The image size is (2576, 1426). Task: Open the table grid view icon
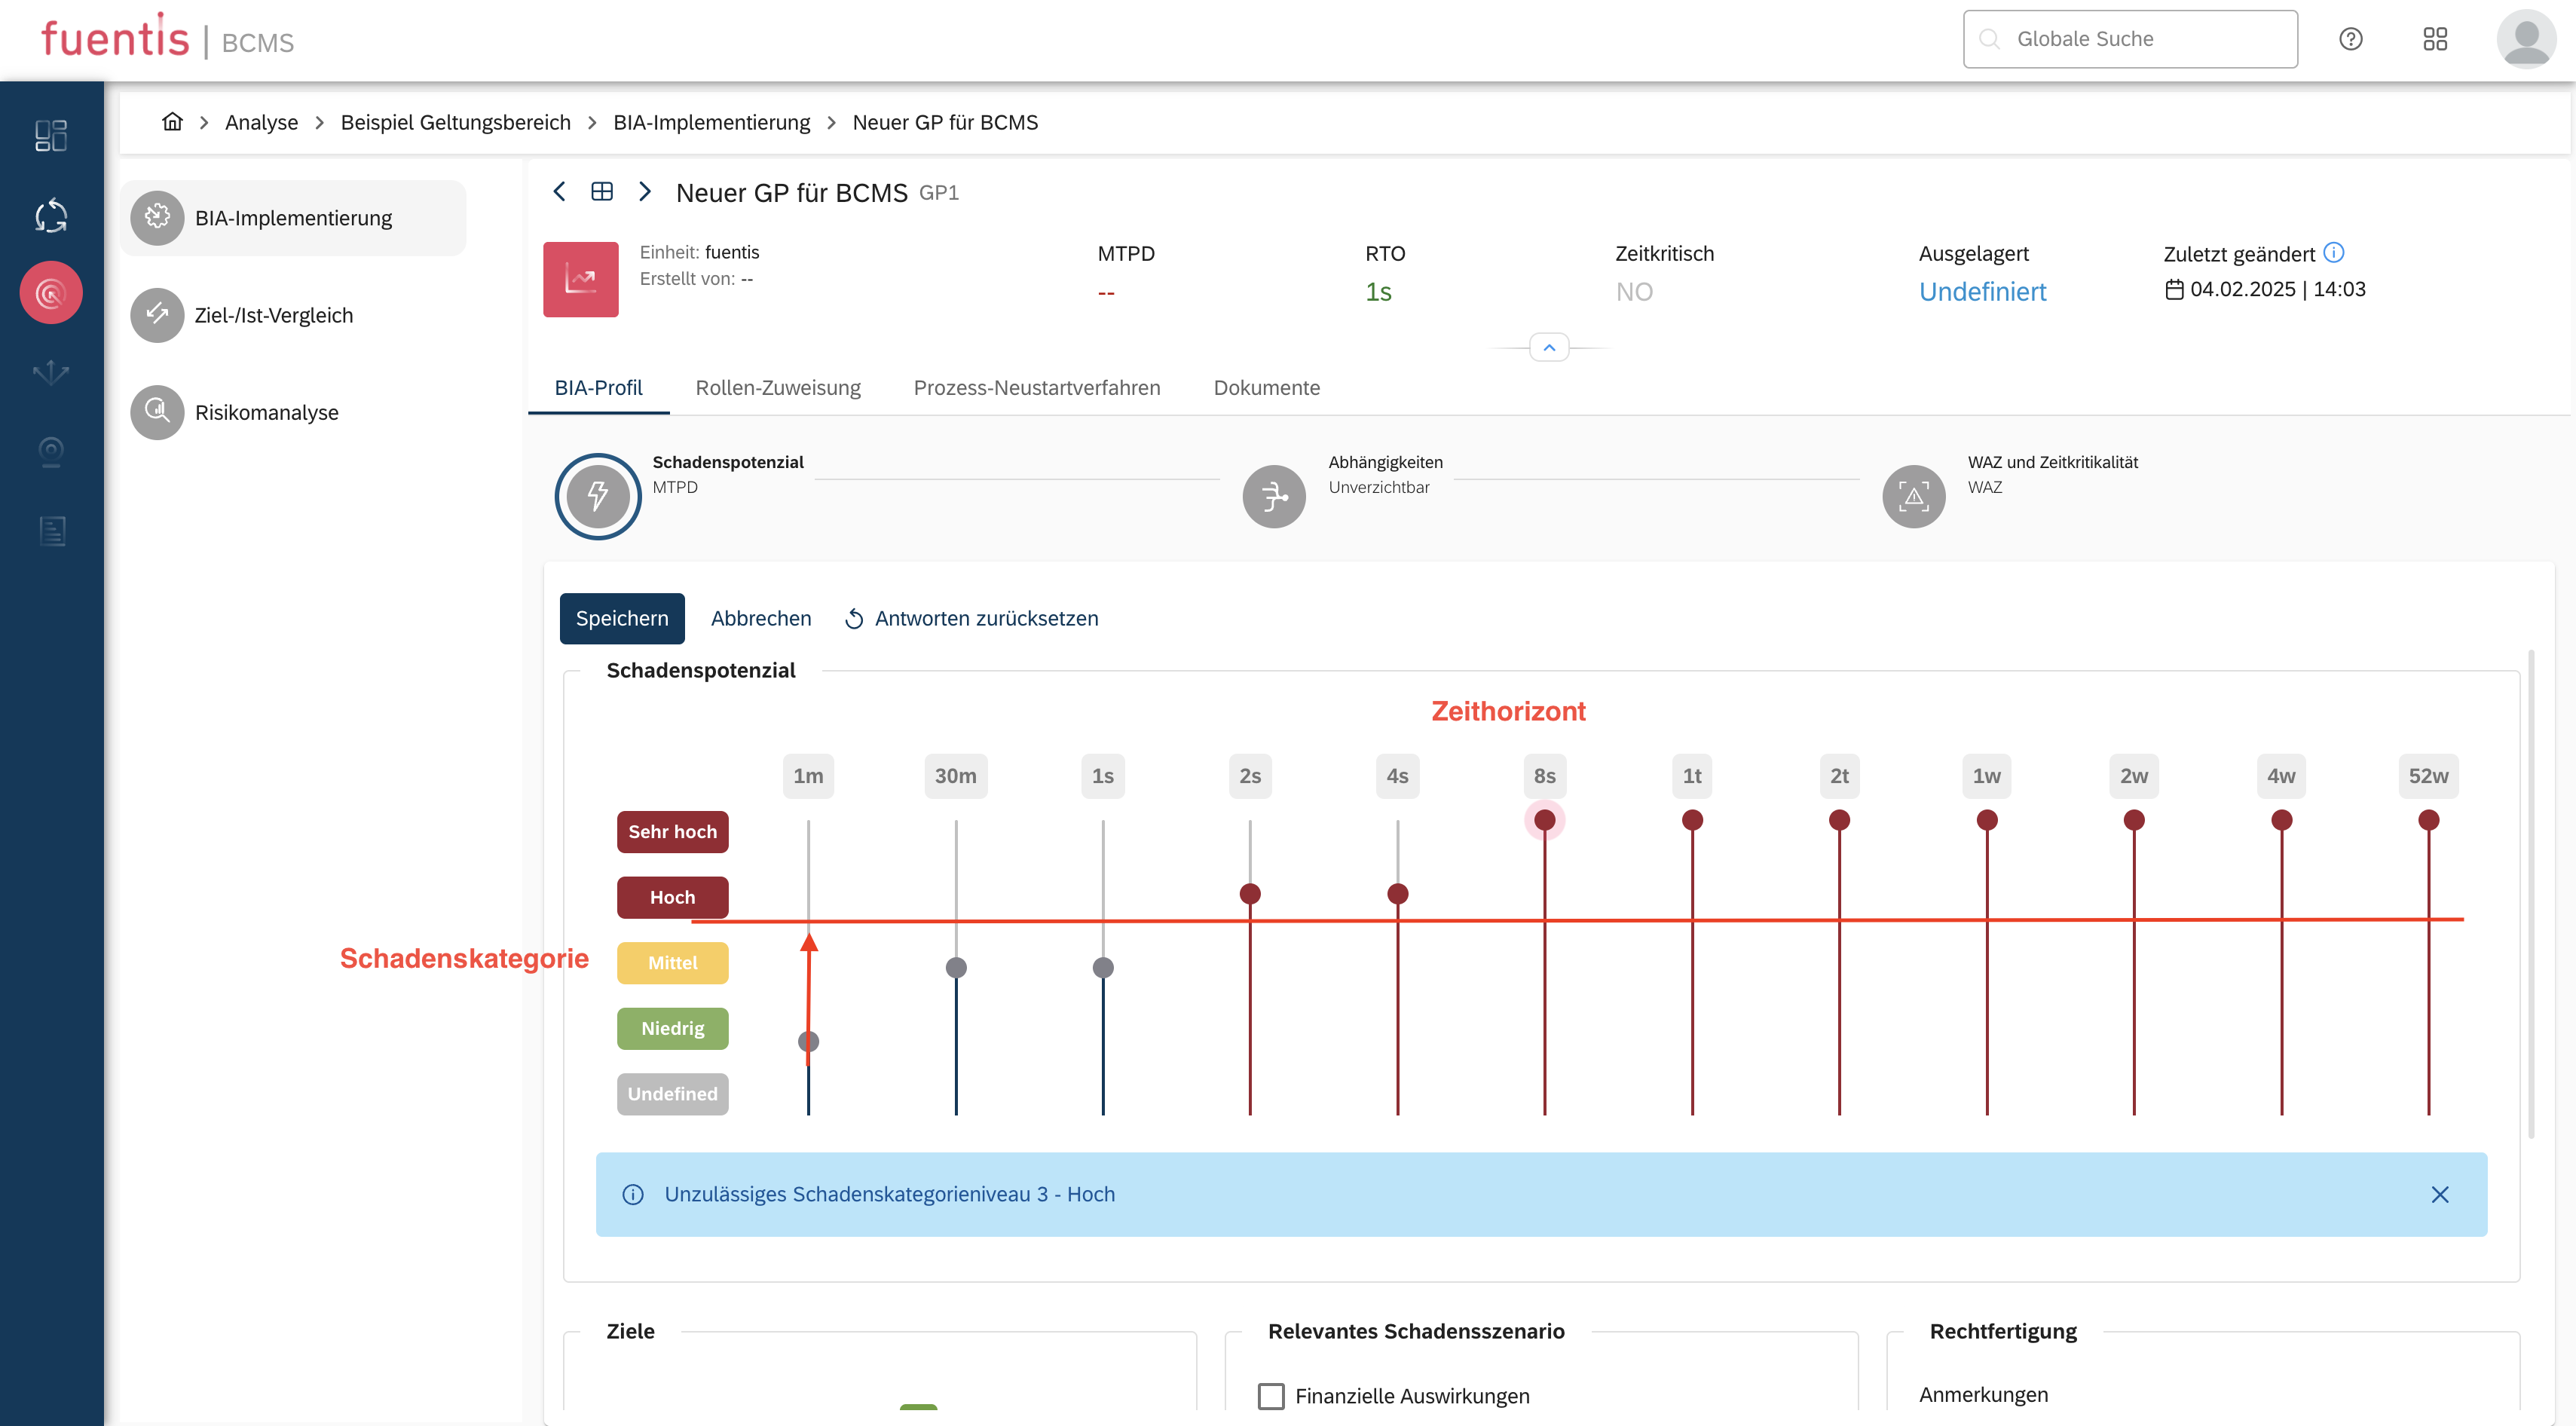(x=602, y=192)
